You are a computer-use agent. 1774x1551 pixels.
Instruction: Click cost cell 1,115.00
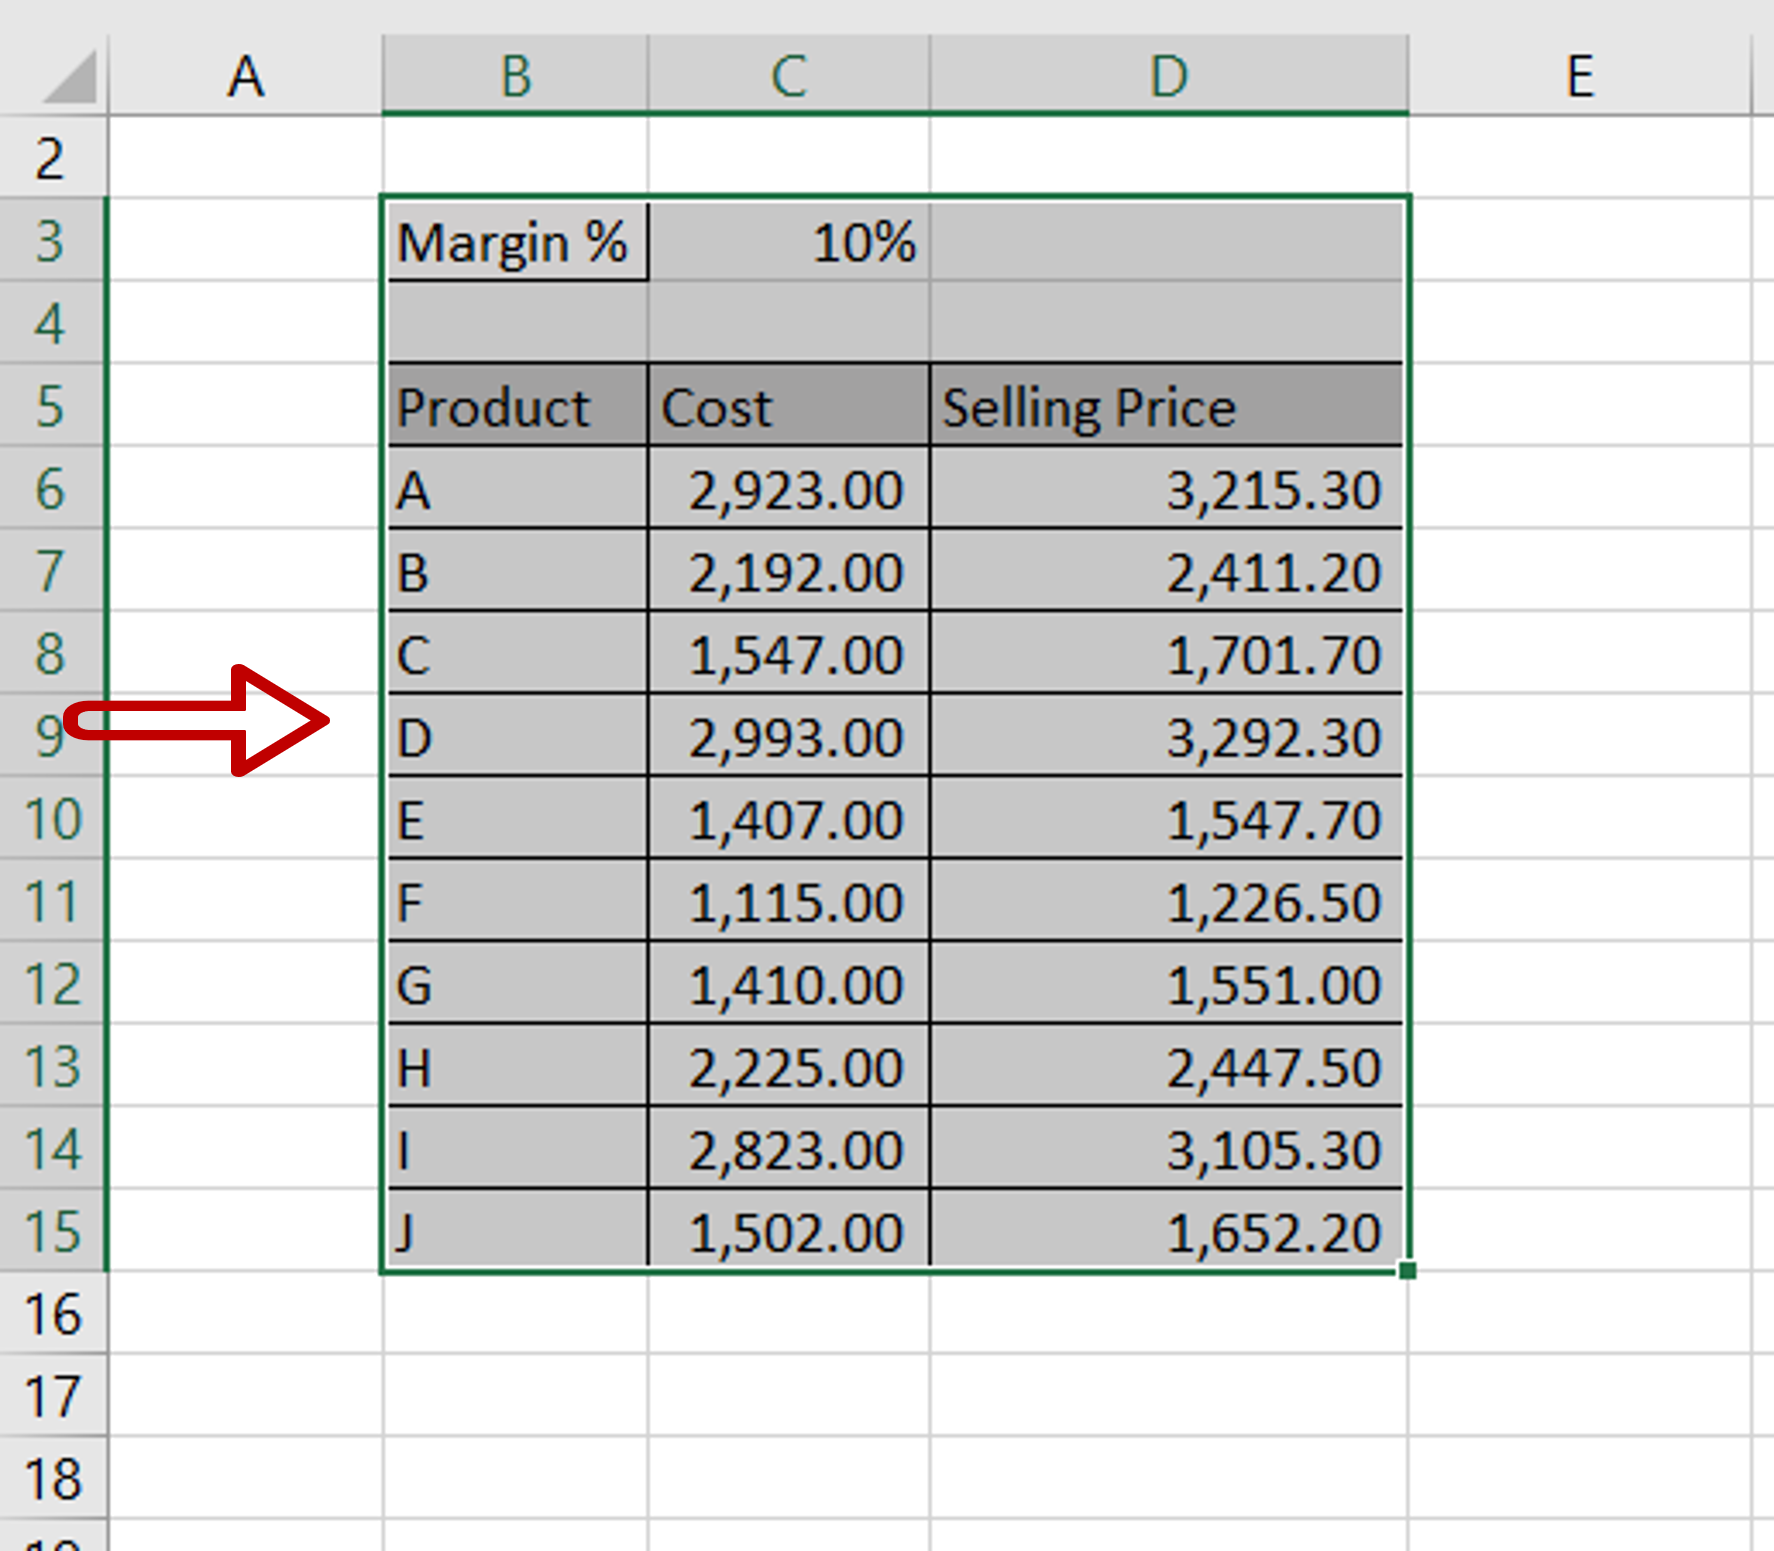(789, 900)
